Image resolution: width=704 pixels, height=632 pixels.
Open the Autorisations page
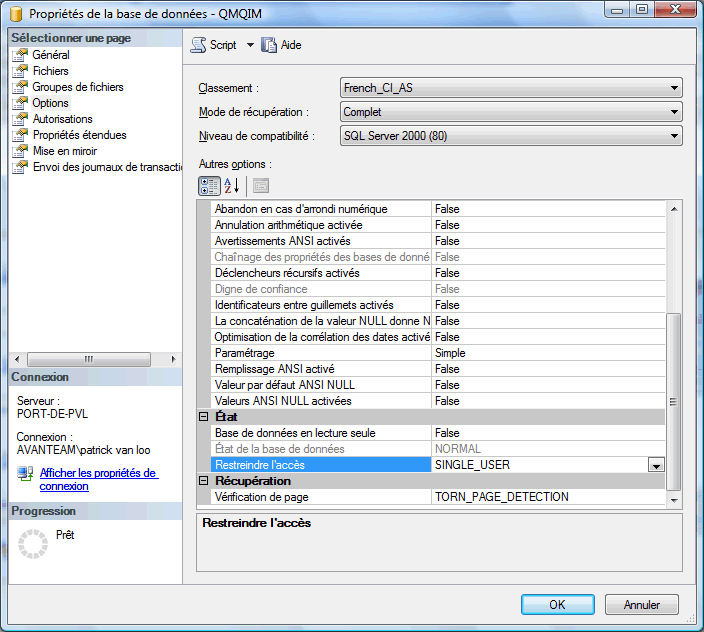coord(62,119)
